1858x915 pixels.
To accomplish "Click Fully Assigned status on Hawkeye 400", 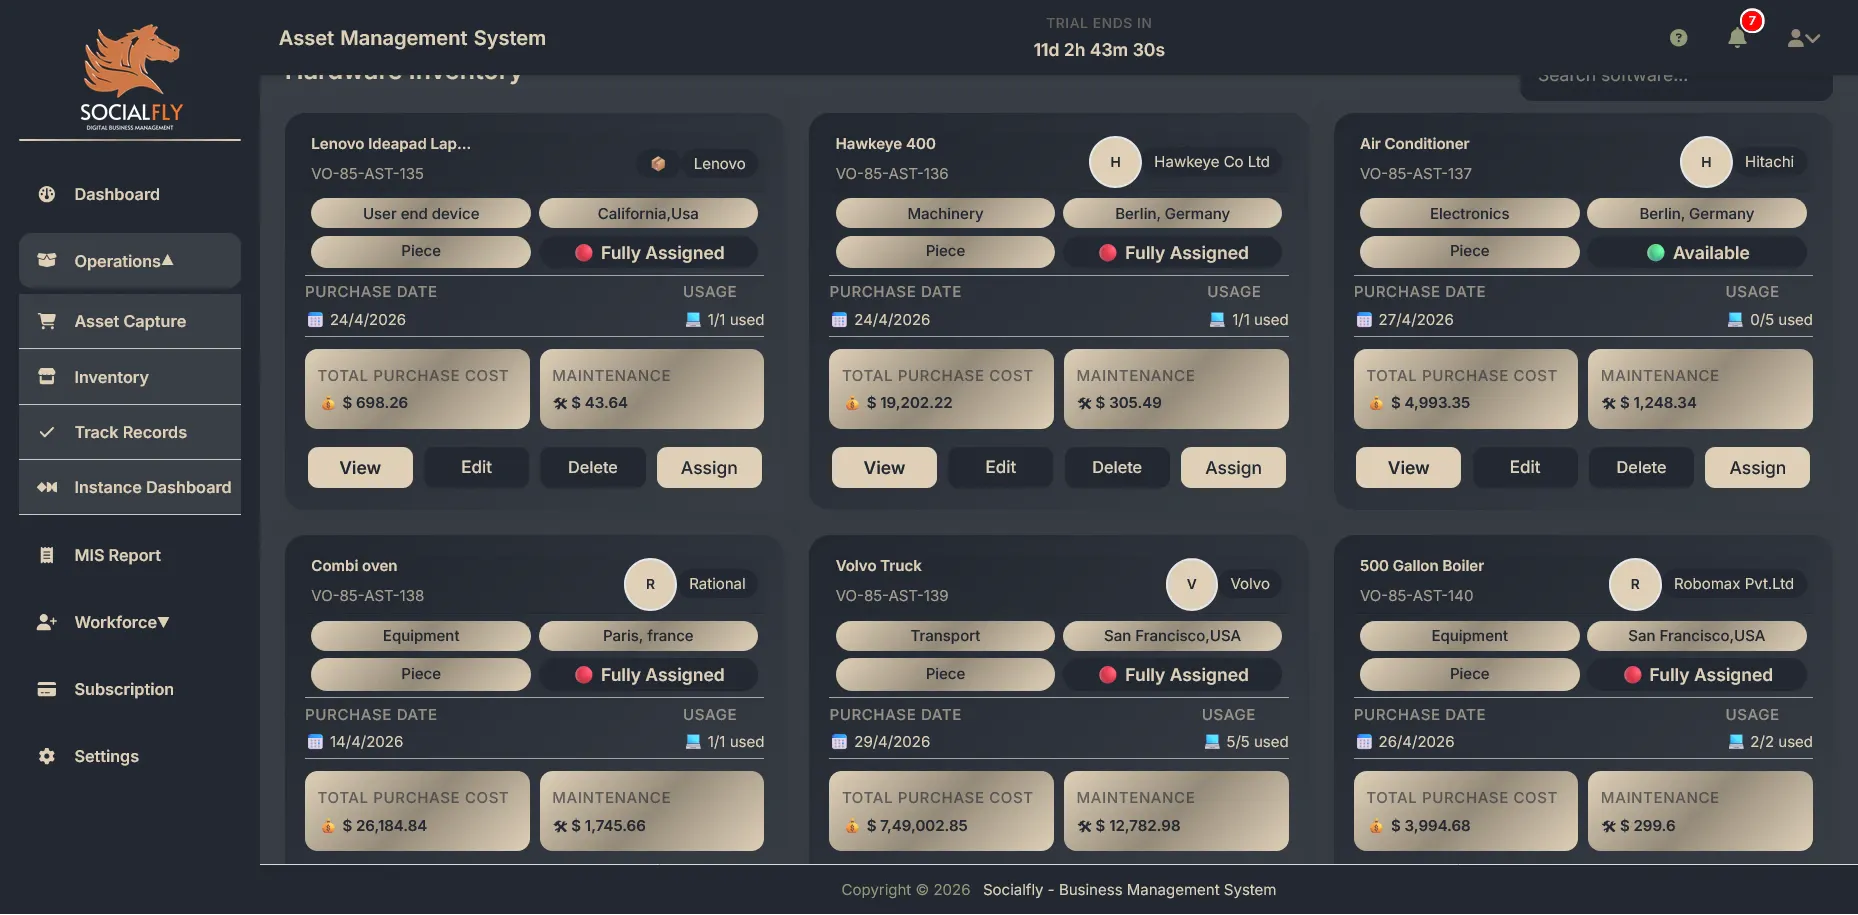I will [1173, 253].
